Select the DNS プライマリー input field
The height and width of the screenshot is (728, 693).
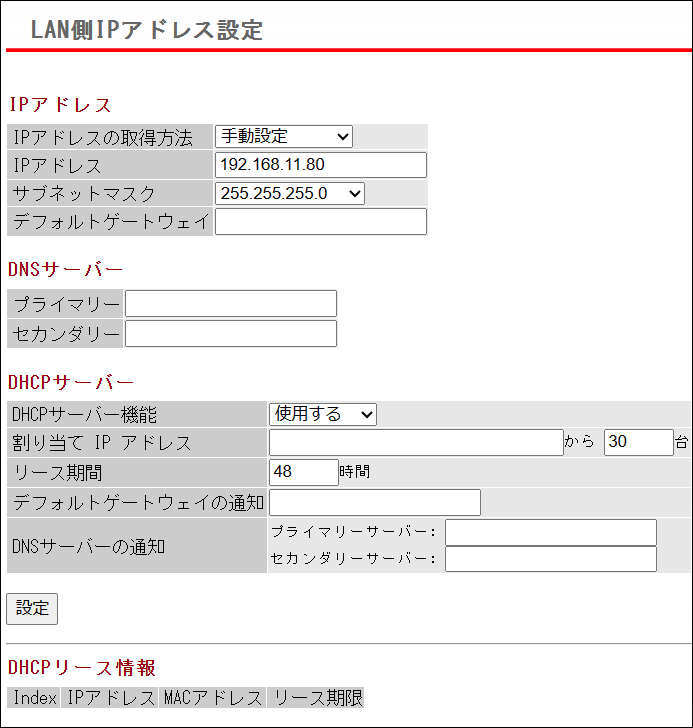coord(230,304)
